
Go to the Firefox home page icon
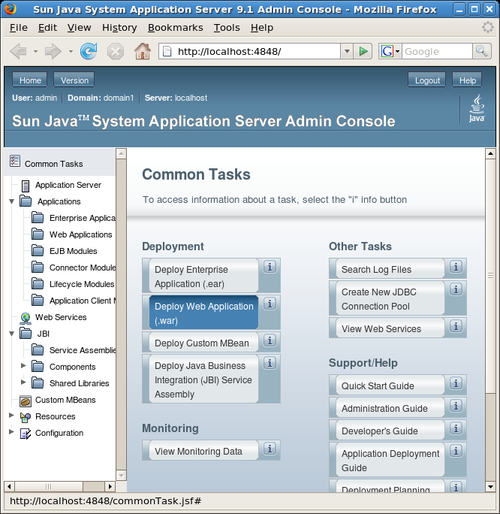[143, 51]
